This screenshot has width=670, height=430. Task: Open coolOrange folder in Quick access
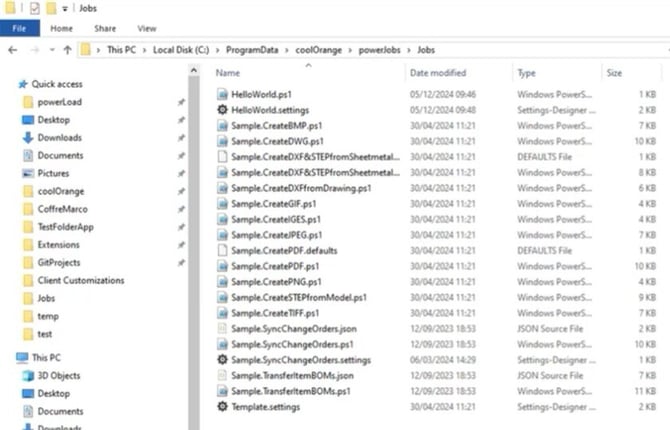61,191
